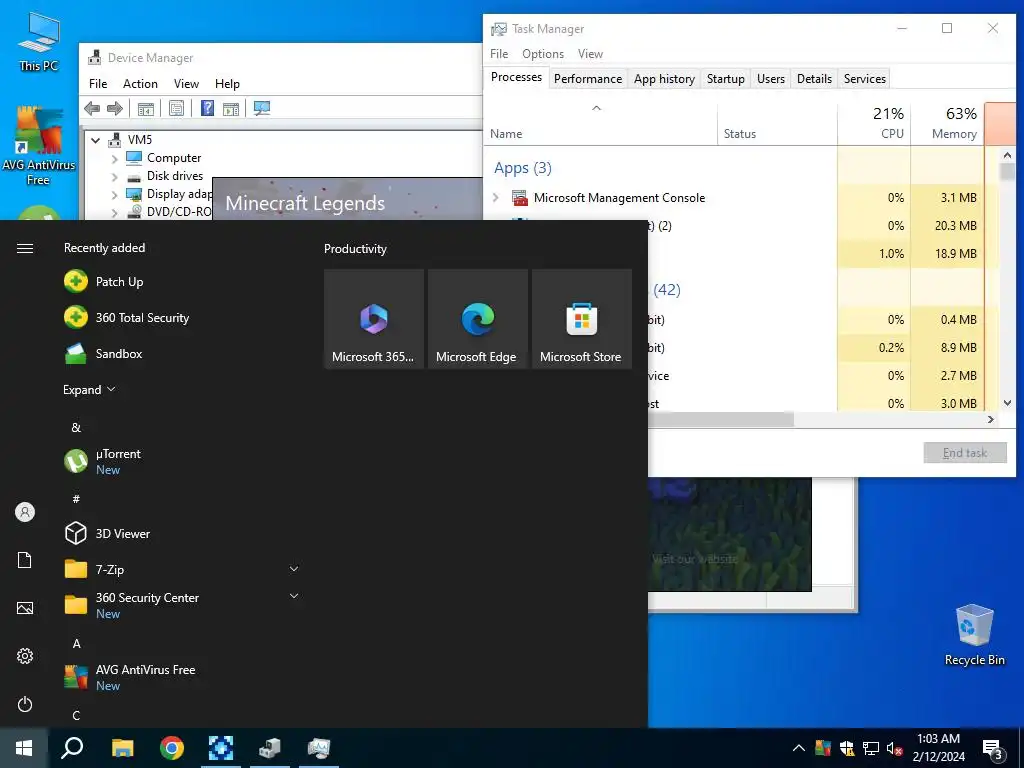1024x768 pixels.
Task: Expand the Computer node in Device Manager
Action: [x=114, y=158]
